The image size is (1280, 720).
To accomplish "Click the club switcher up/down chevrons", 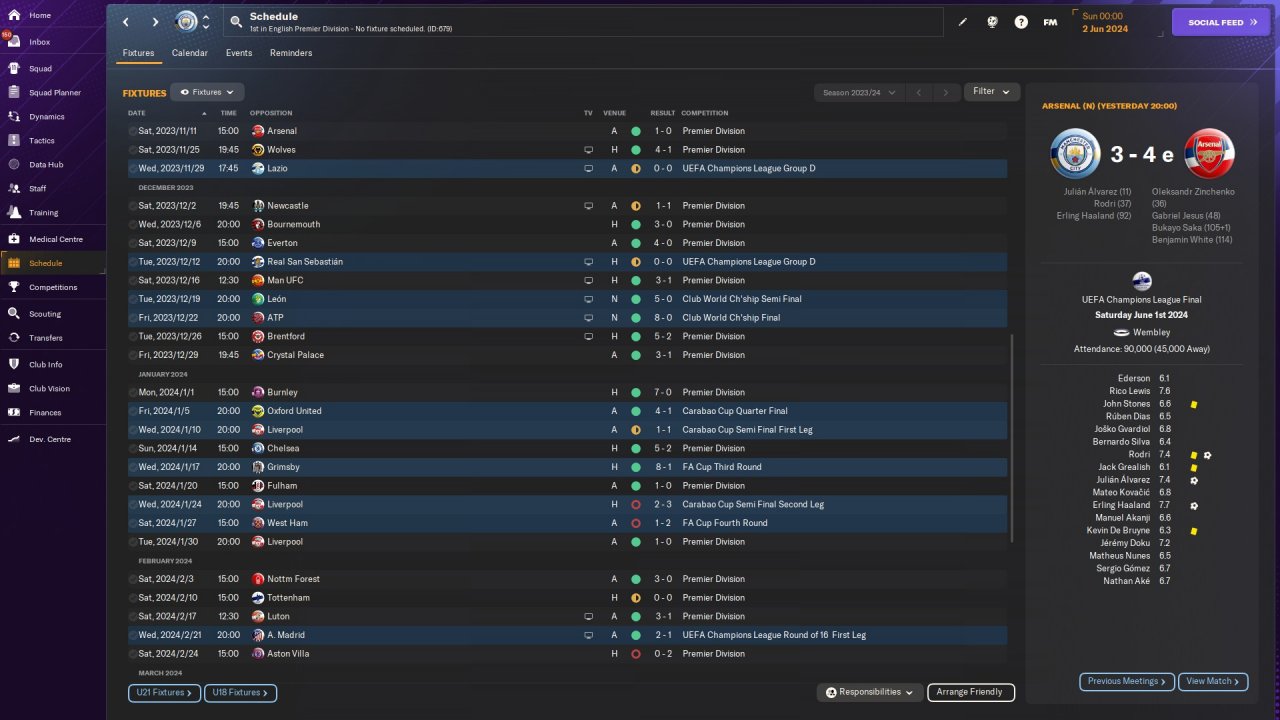I will (x=206, y=22).
